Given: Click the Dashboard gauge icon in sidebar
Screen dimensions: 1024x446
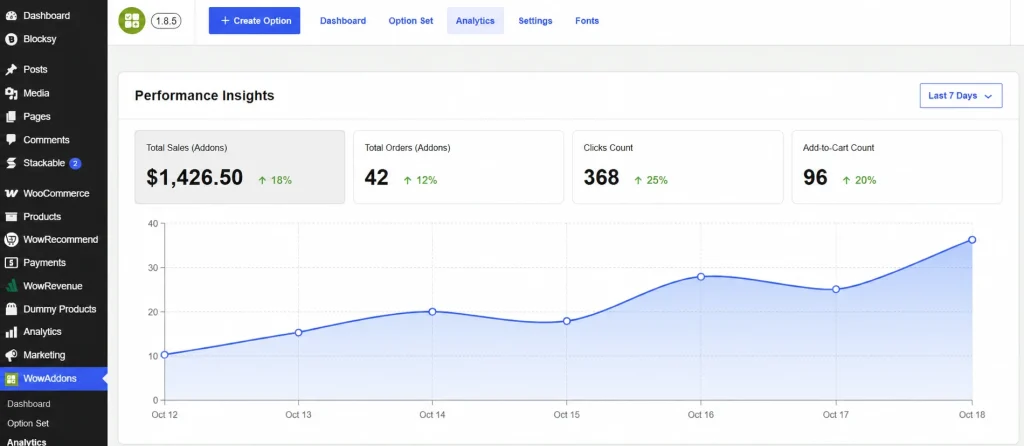Looking at the screenshot, I should coord(11,16).
